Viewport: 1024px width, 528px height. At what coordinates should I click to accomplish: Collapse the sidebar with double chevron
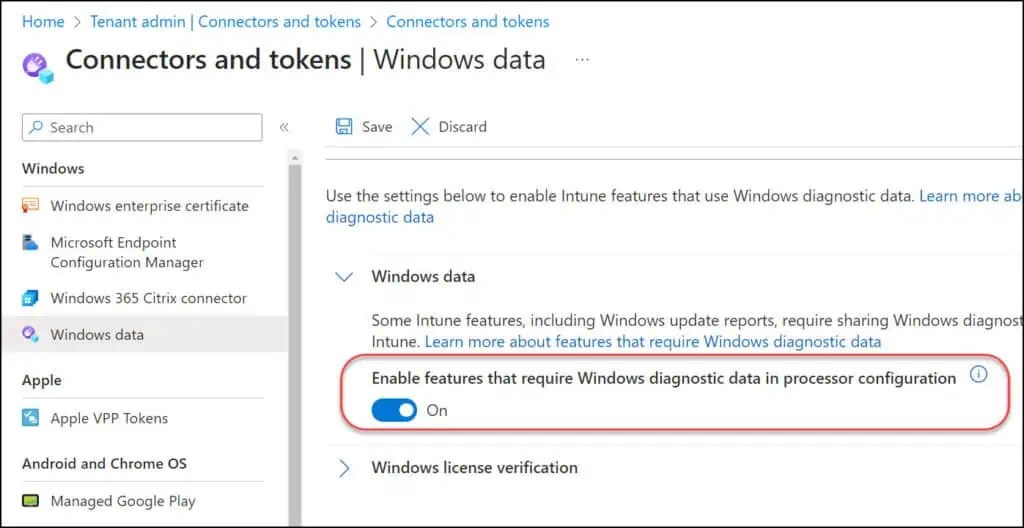(284, 127)
